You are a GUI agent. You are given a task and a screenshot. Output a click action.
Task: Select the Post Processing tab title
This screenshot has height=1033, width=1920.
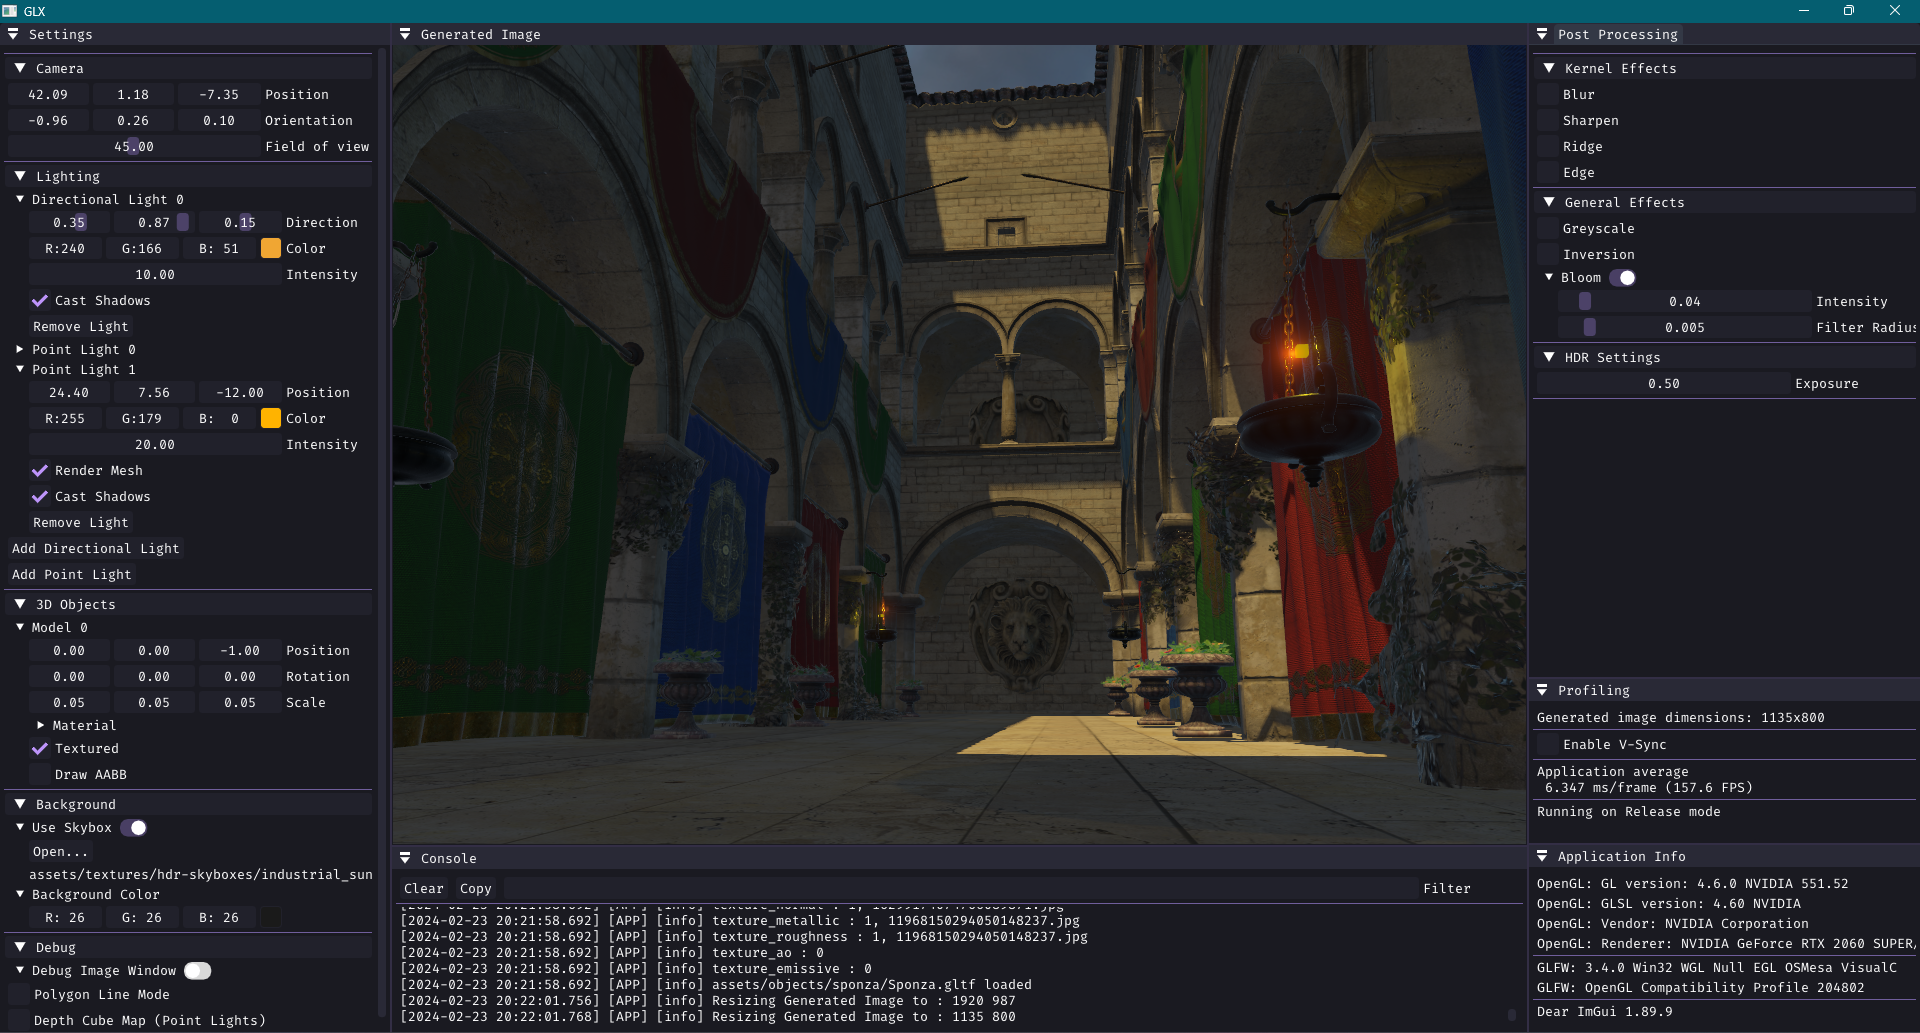1618,34
